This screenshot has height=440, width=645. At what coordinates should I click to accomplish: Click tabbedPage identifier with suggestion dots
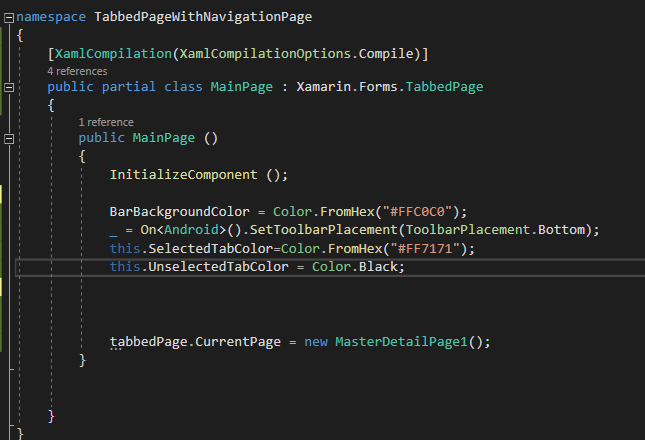(148, 342)
